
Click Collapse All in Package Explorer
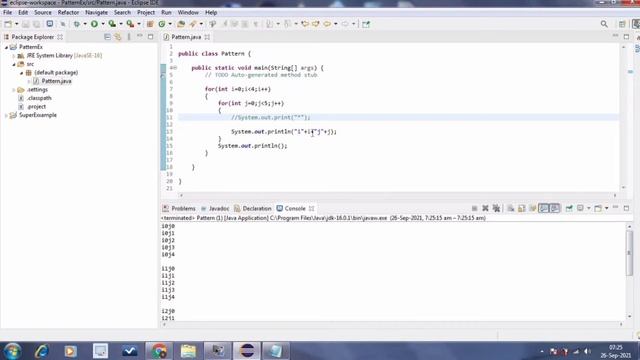tap(107, 37)
